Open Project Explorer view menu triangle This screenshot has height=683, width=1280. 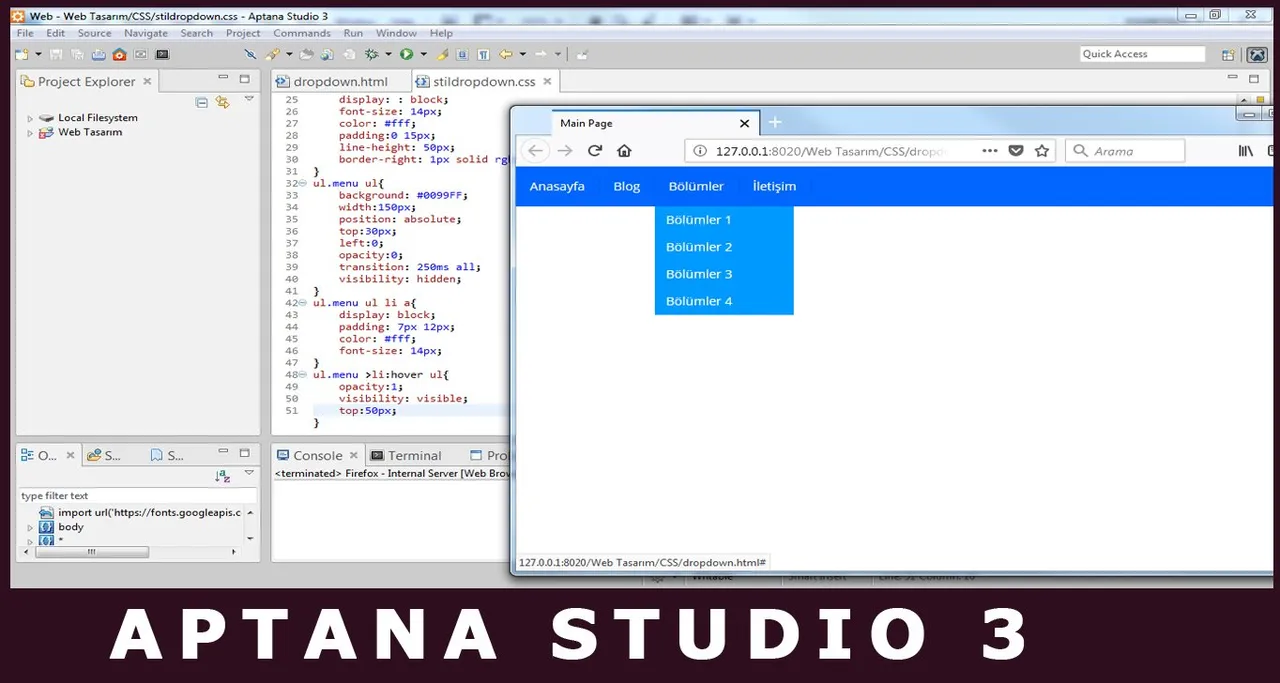[249, 100]
